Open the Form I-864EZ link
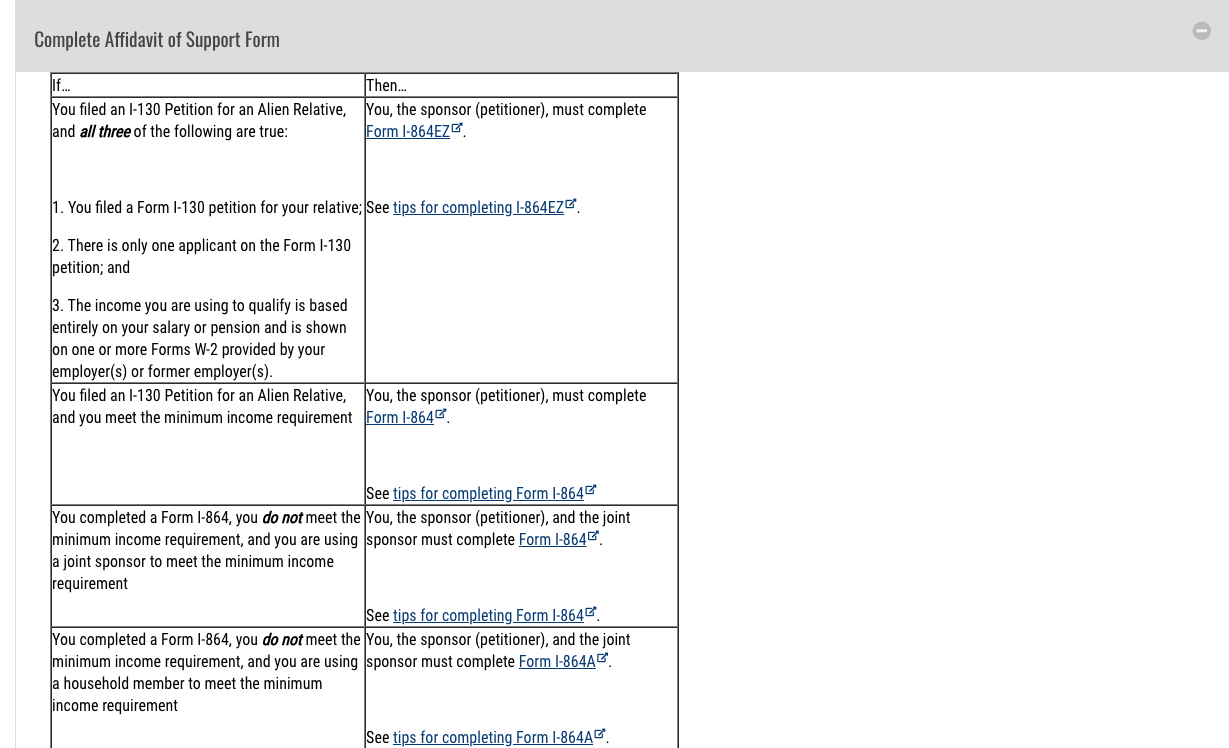The height and width of the screenshot is (748, 1229). (x=407, y=131)
